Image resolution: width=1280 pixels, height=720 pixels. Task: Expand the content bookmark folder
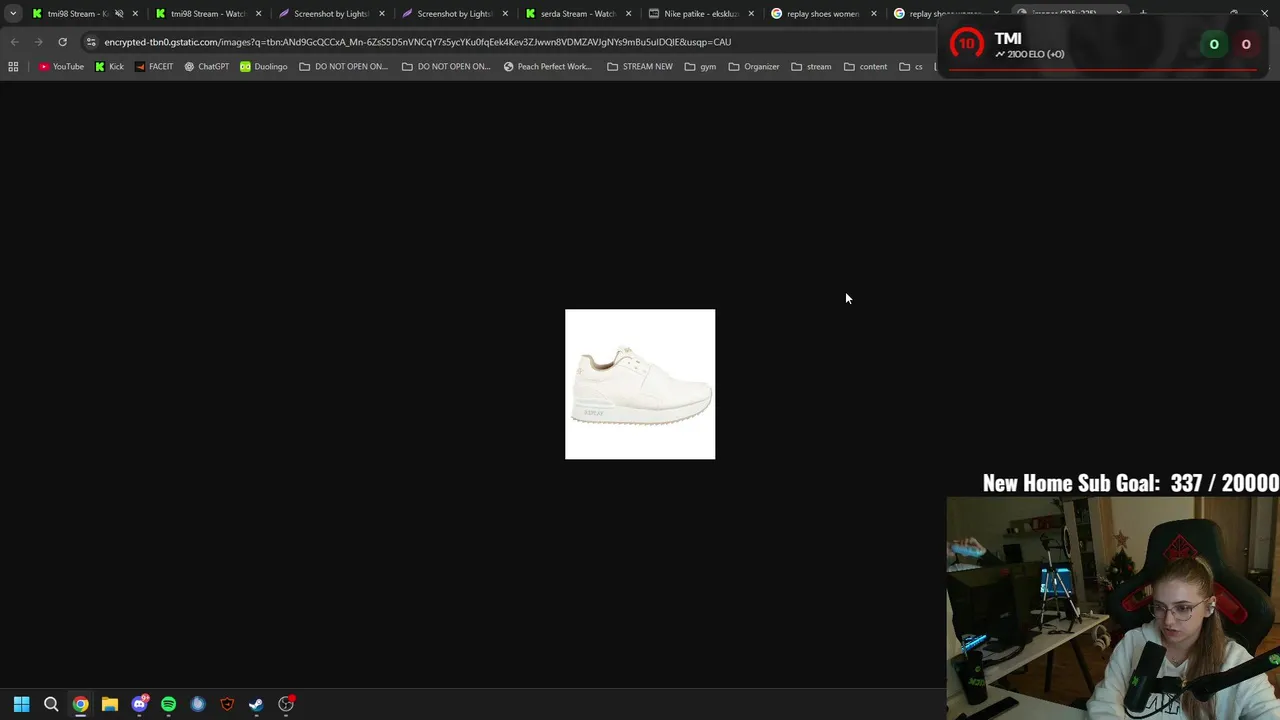click(x=865, y=67)
